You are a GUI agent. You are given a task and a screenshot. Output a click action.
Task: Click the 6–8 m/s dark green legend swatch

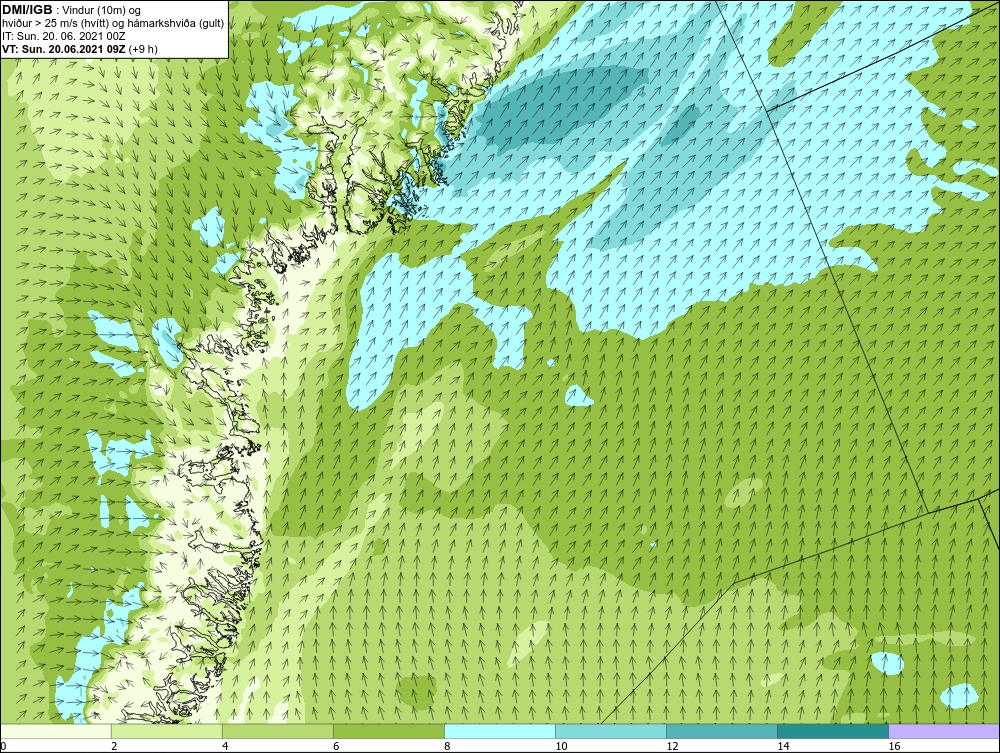[388, 731]
